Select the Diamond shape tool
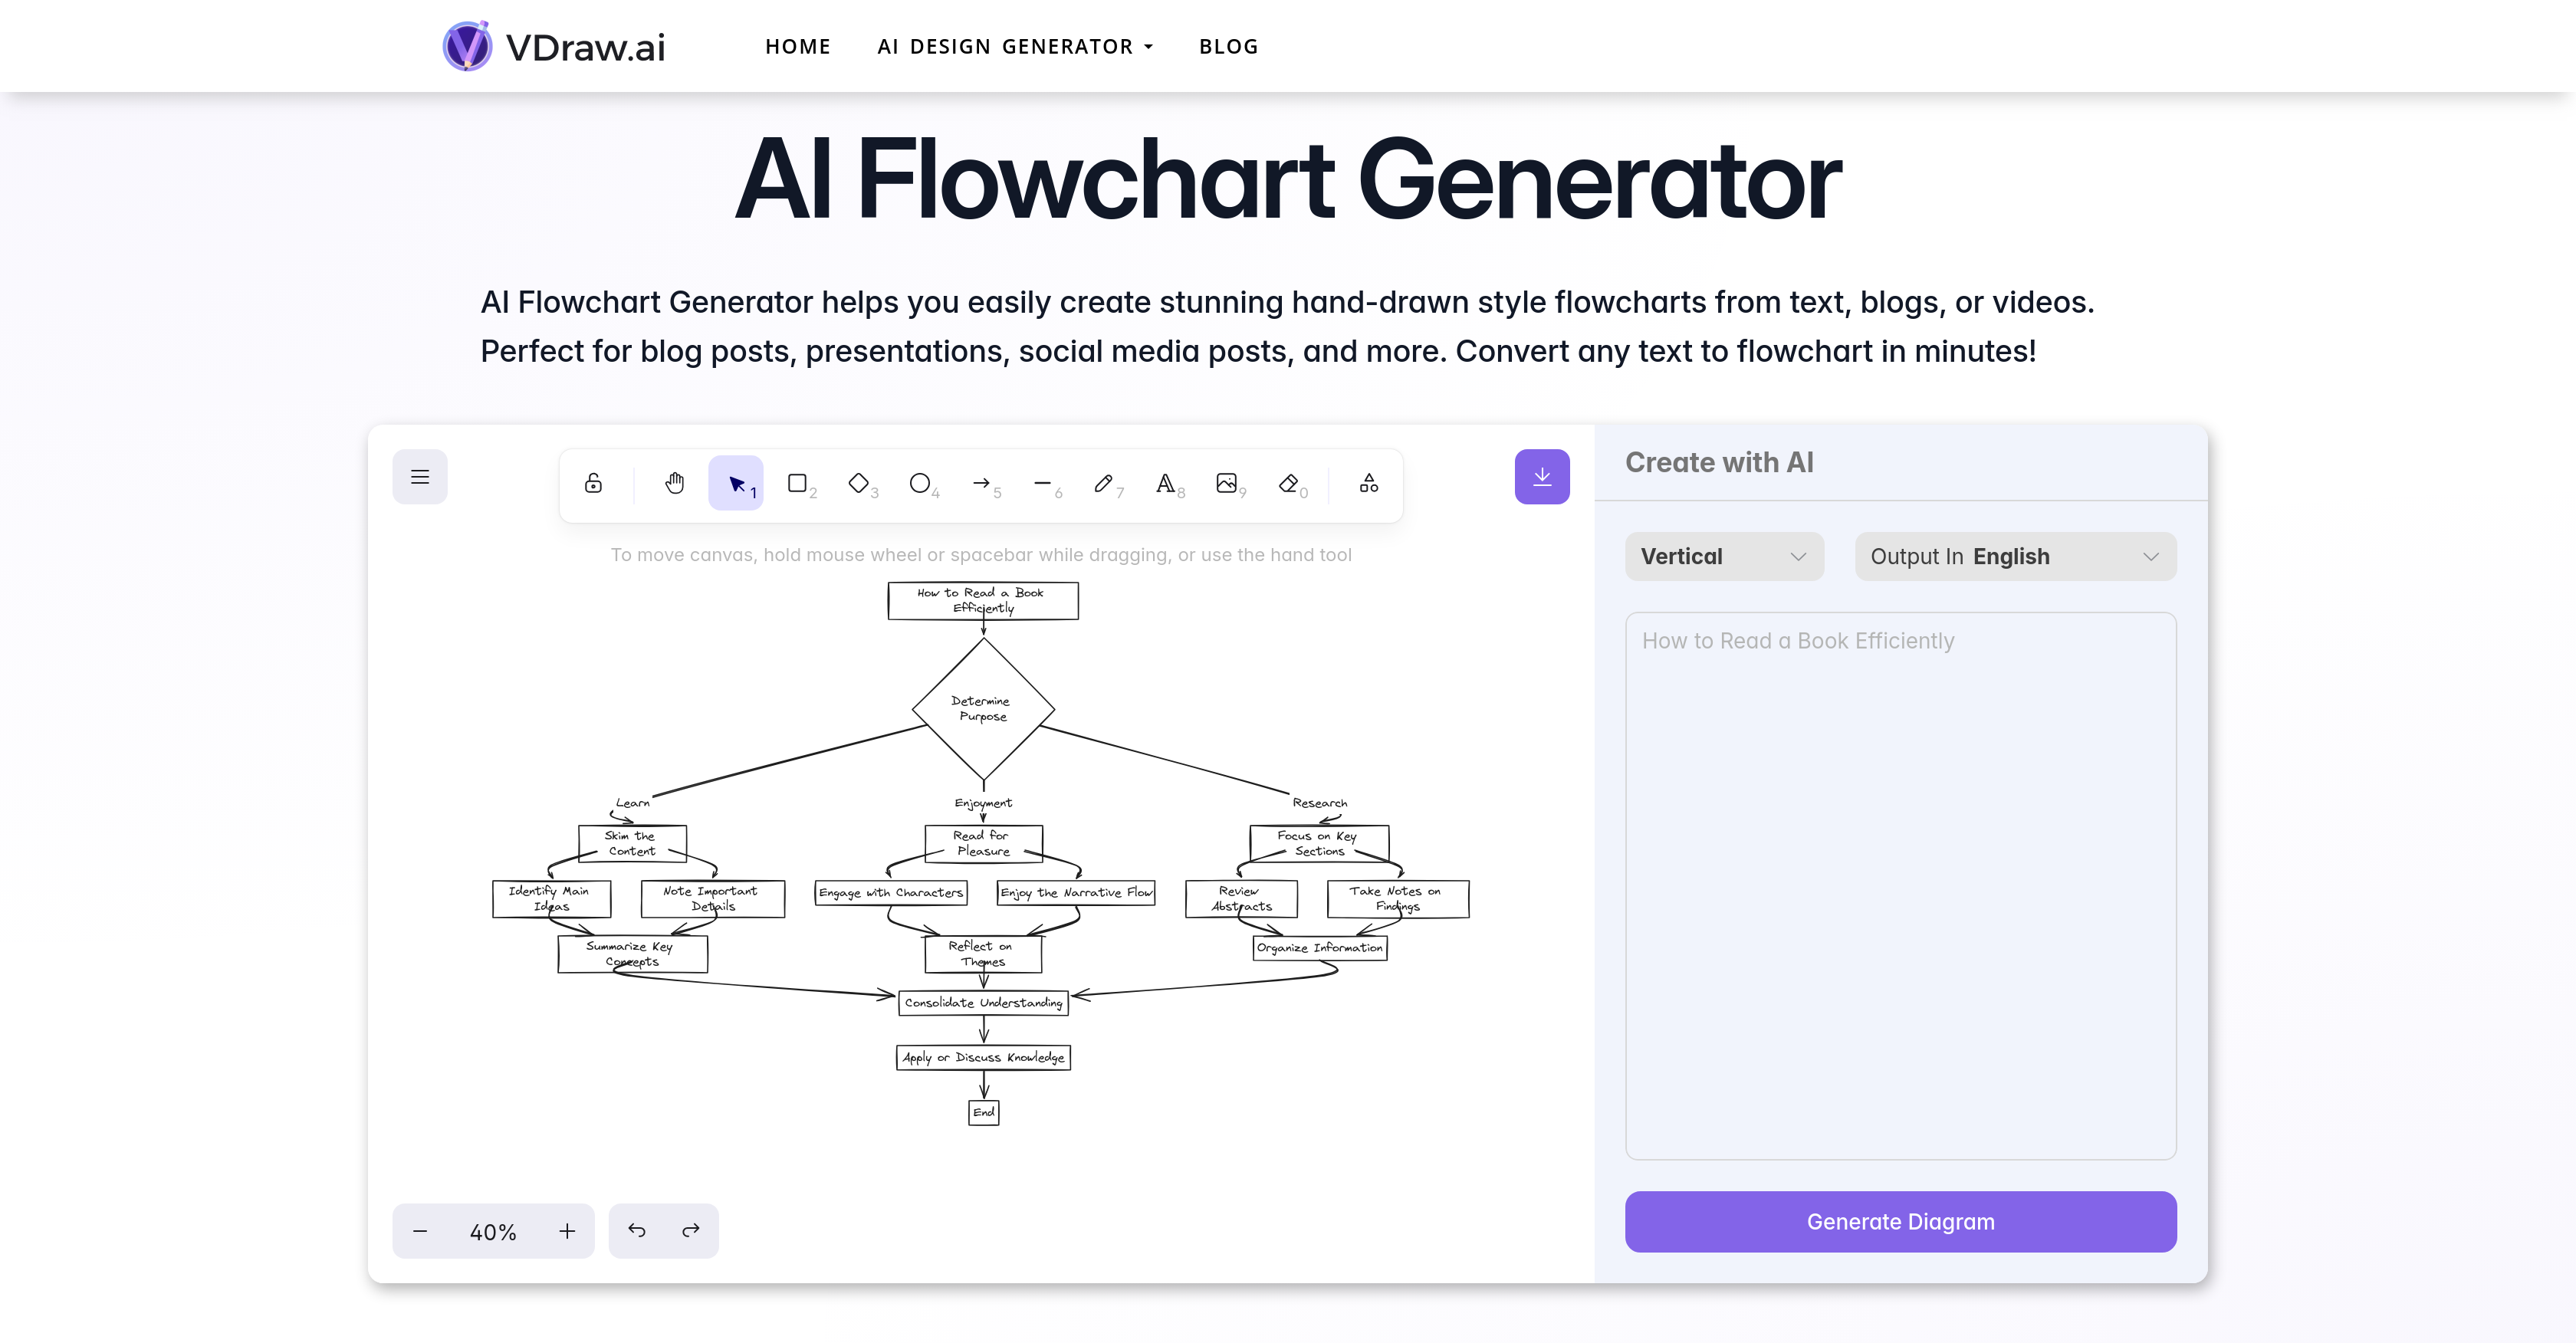 (x=859, y=484)
